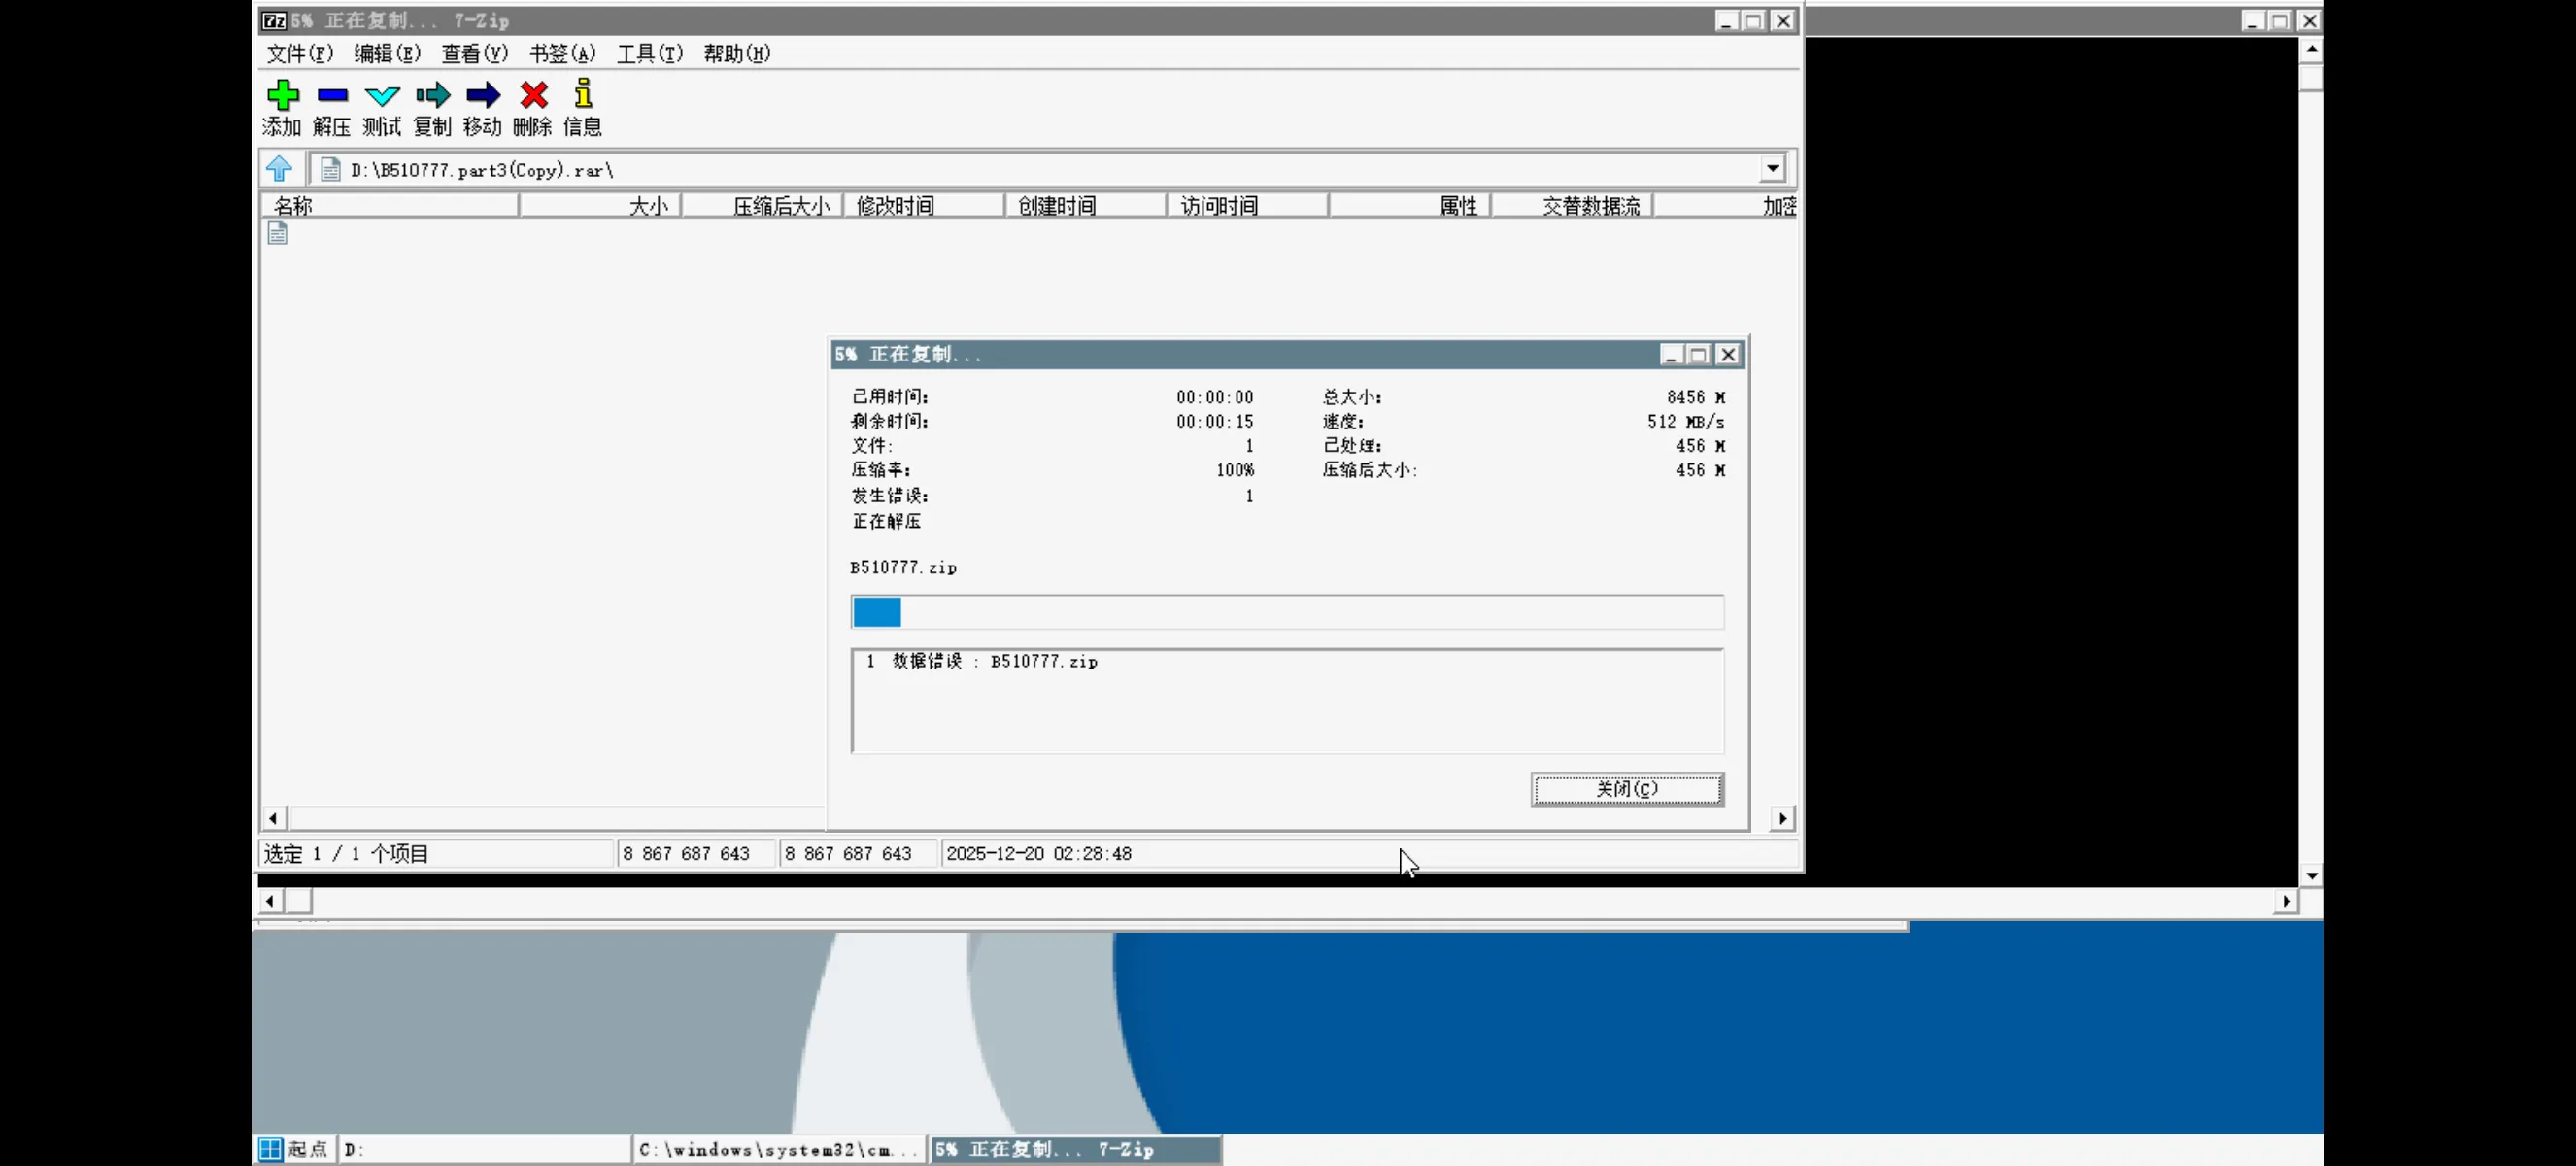Click the green Add (添加) toolbar icon
This screenshot has height=1166, width=2576.
pos(283,95)
